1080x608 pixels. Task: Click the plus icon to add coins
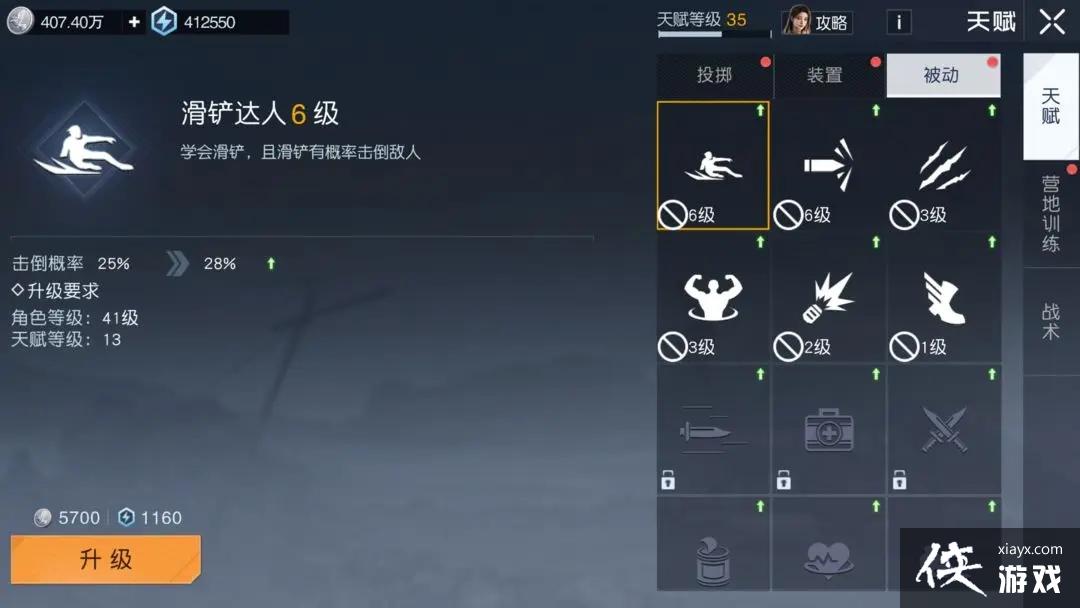pyautogui.click(x=134, y=22)
